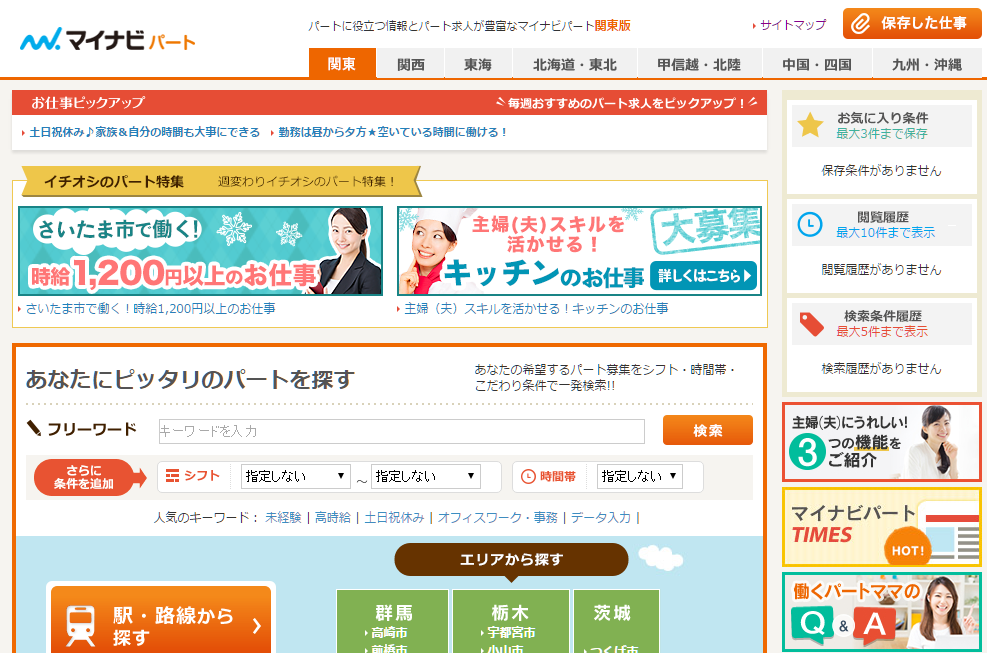Click the 駅・路線から探す button
987x653 pixels.
pos(161,620)
